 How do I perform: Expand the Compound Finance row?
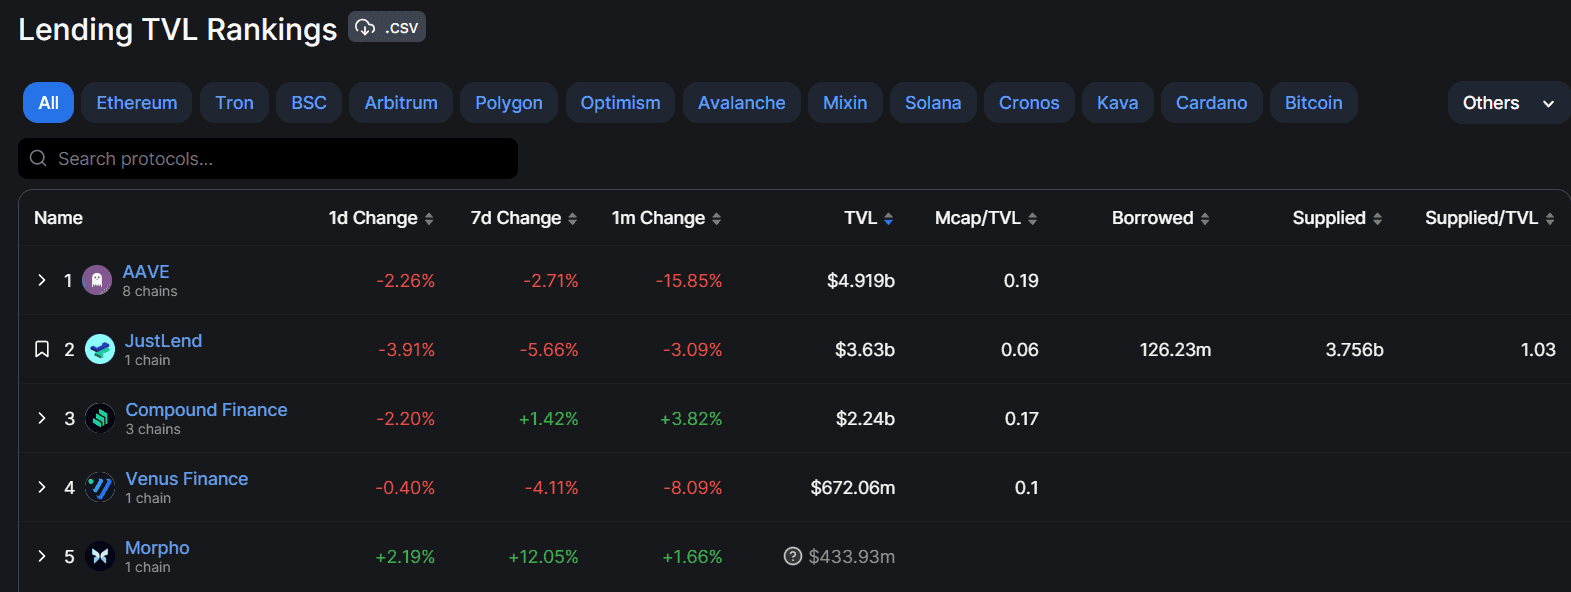(x=42, y=418)
